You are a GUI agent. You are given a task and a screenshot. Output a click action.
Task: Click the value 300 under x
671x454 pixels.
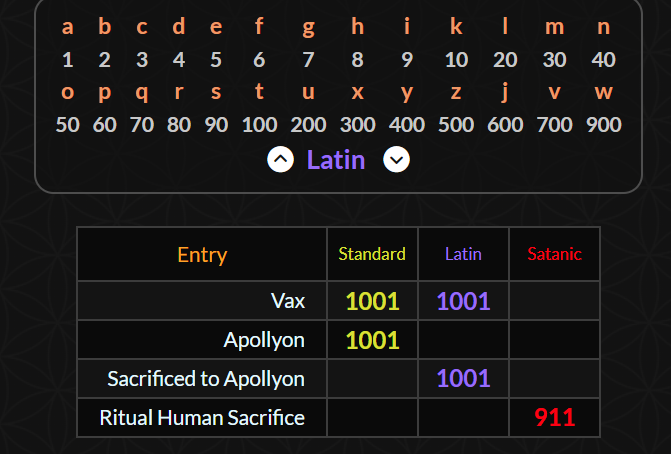coord(358,125)
